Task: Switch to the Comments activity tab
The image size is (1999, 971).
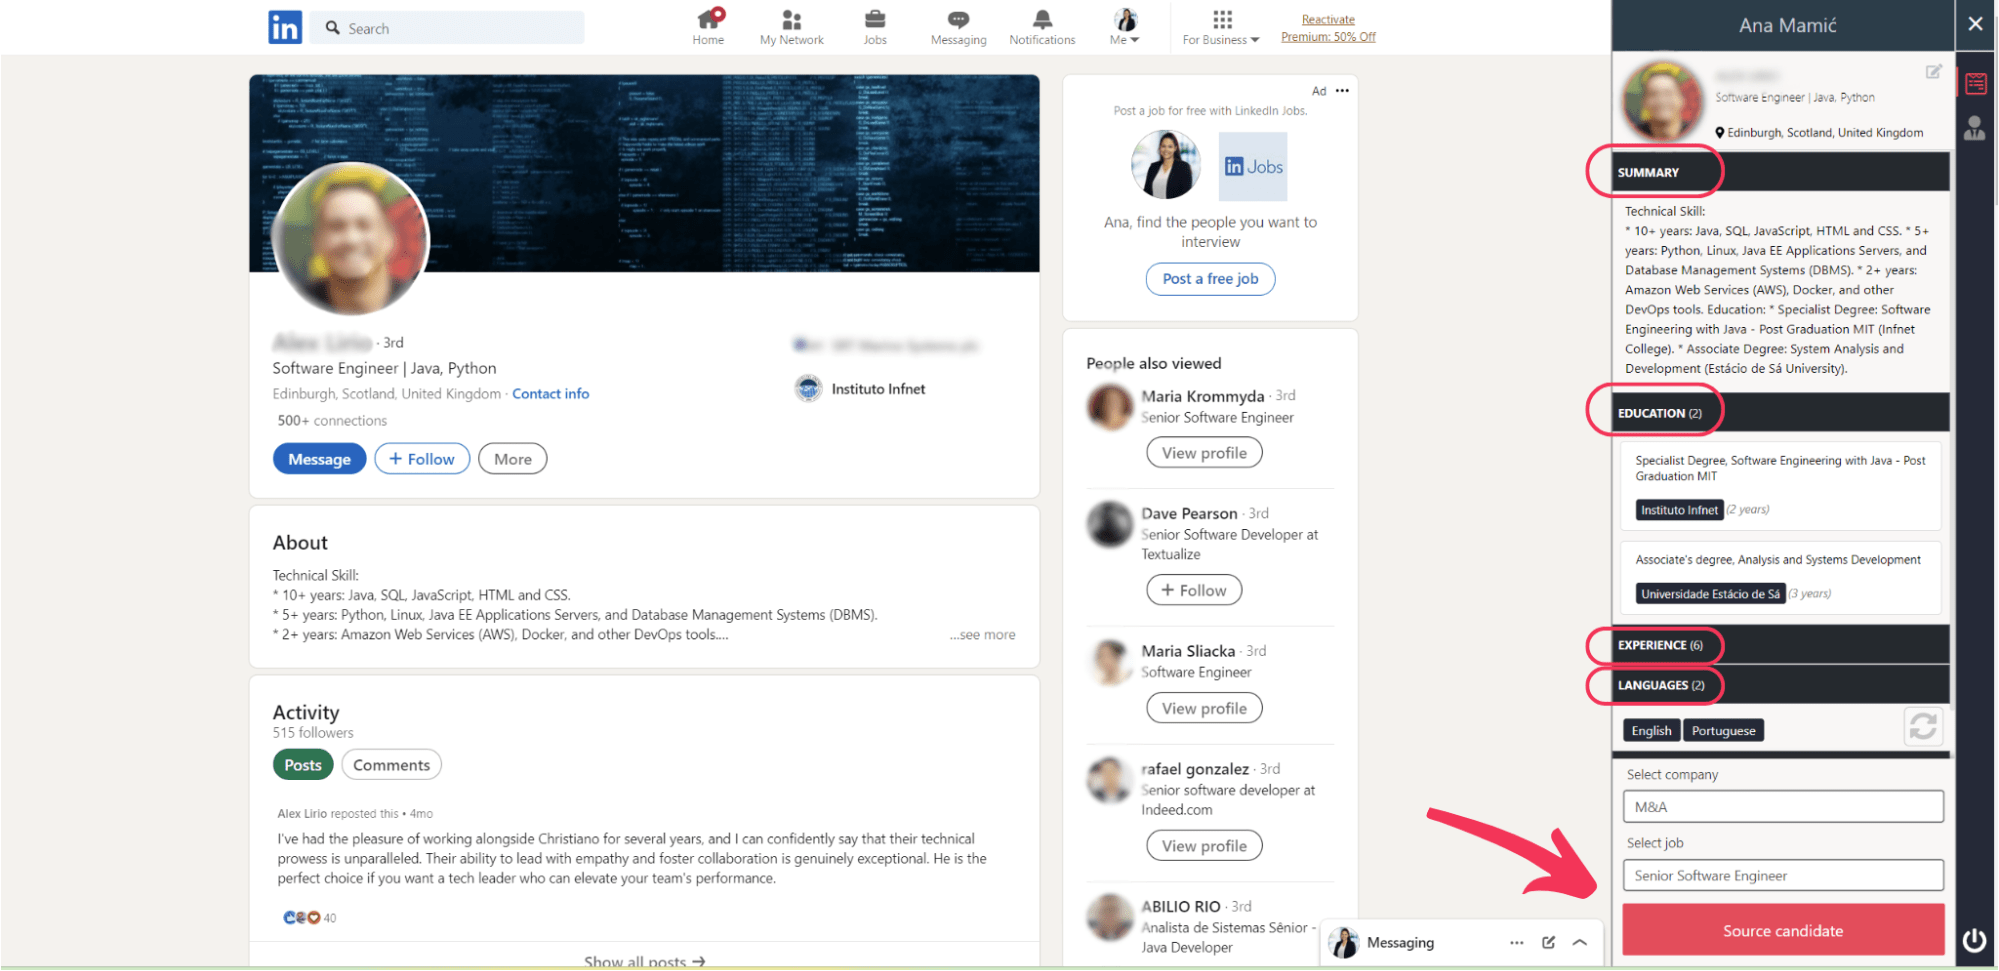Action: (x=391, y=765)
